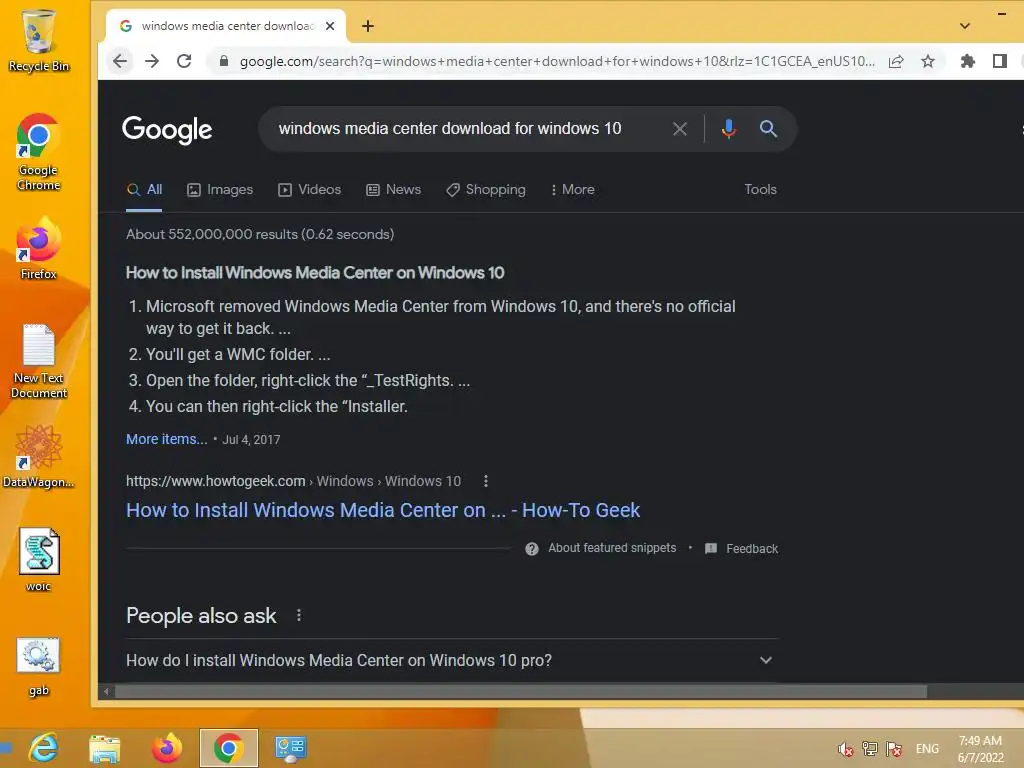Switch to Shopping results
Viewport: 1024px width, 768px height.
click(x=486, y=189)
